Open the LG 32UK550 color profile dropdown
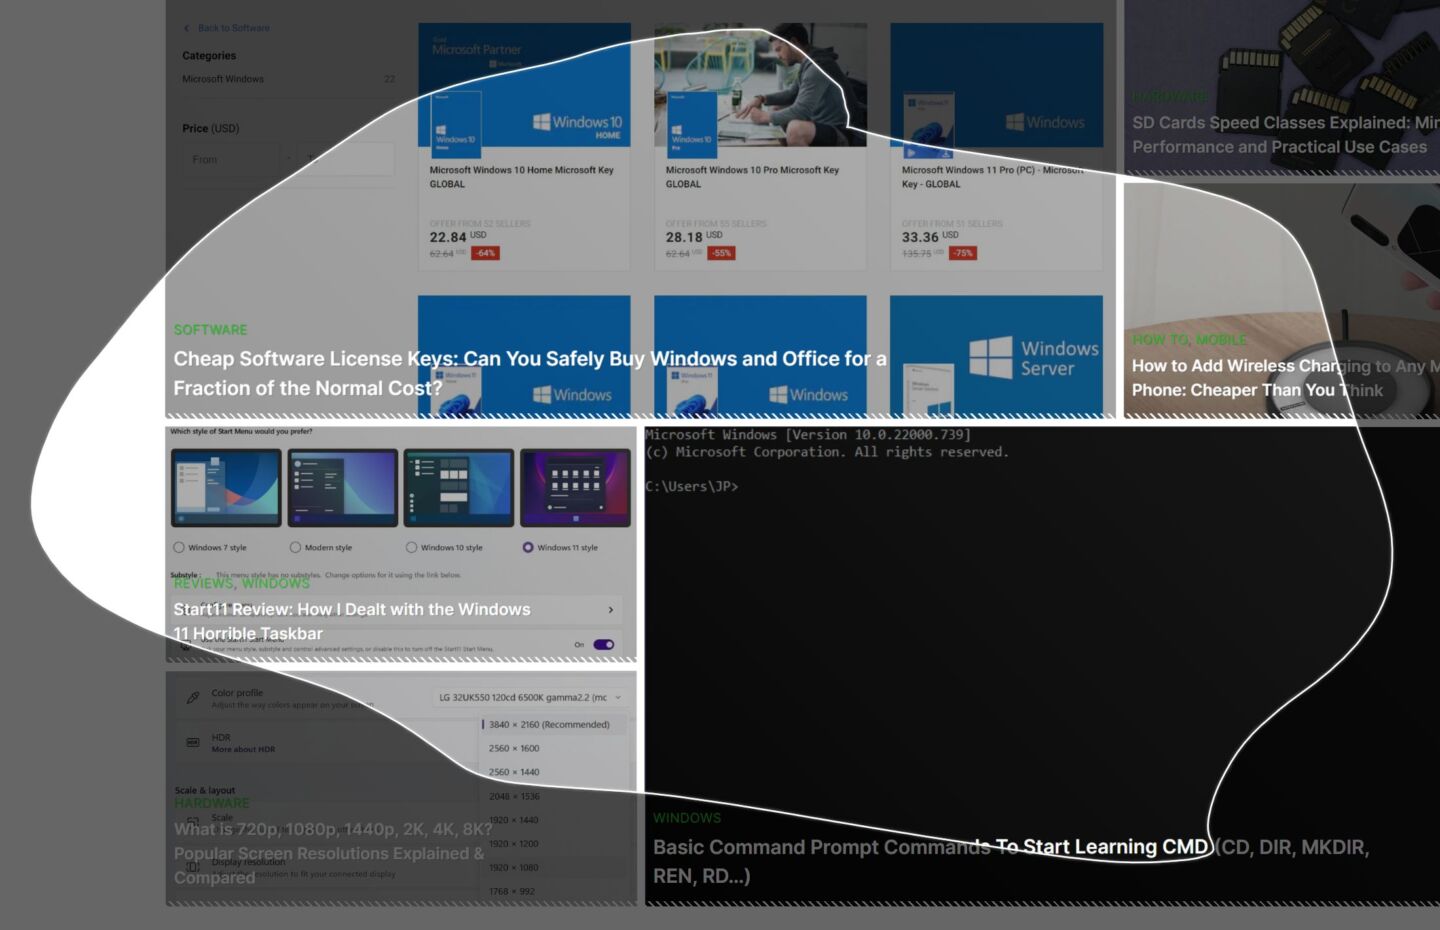1440x930 pixels. point(528,698)
